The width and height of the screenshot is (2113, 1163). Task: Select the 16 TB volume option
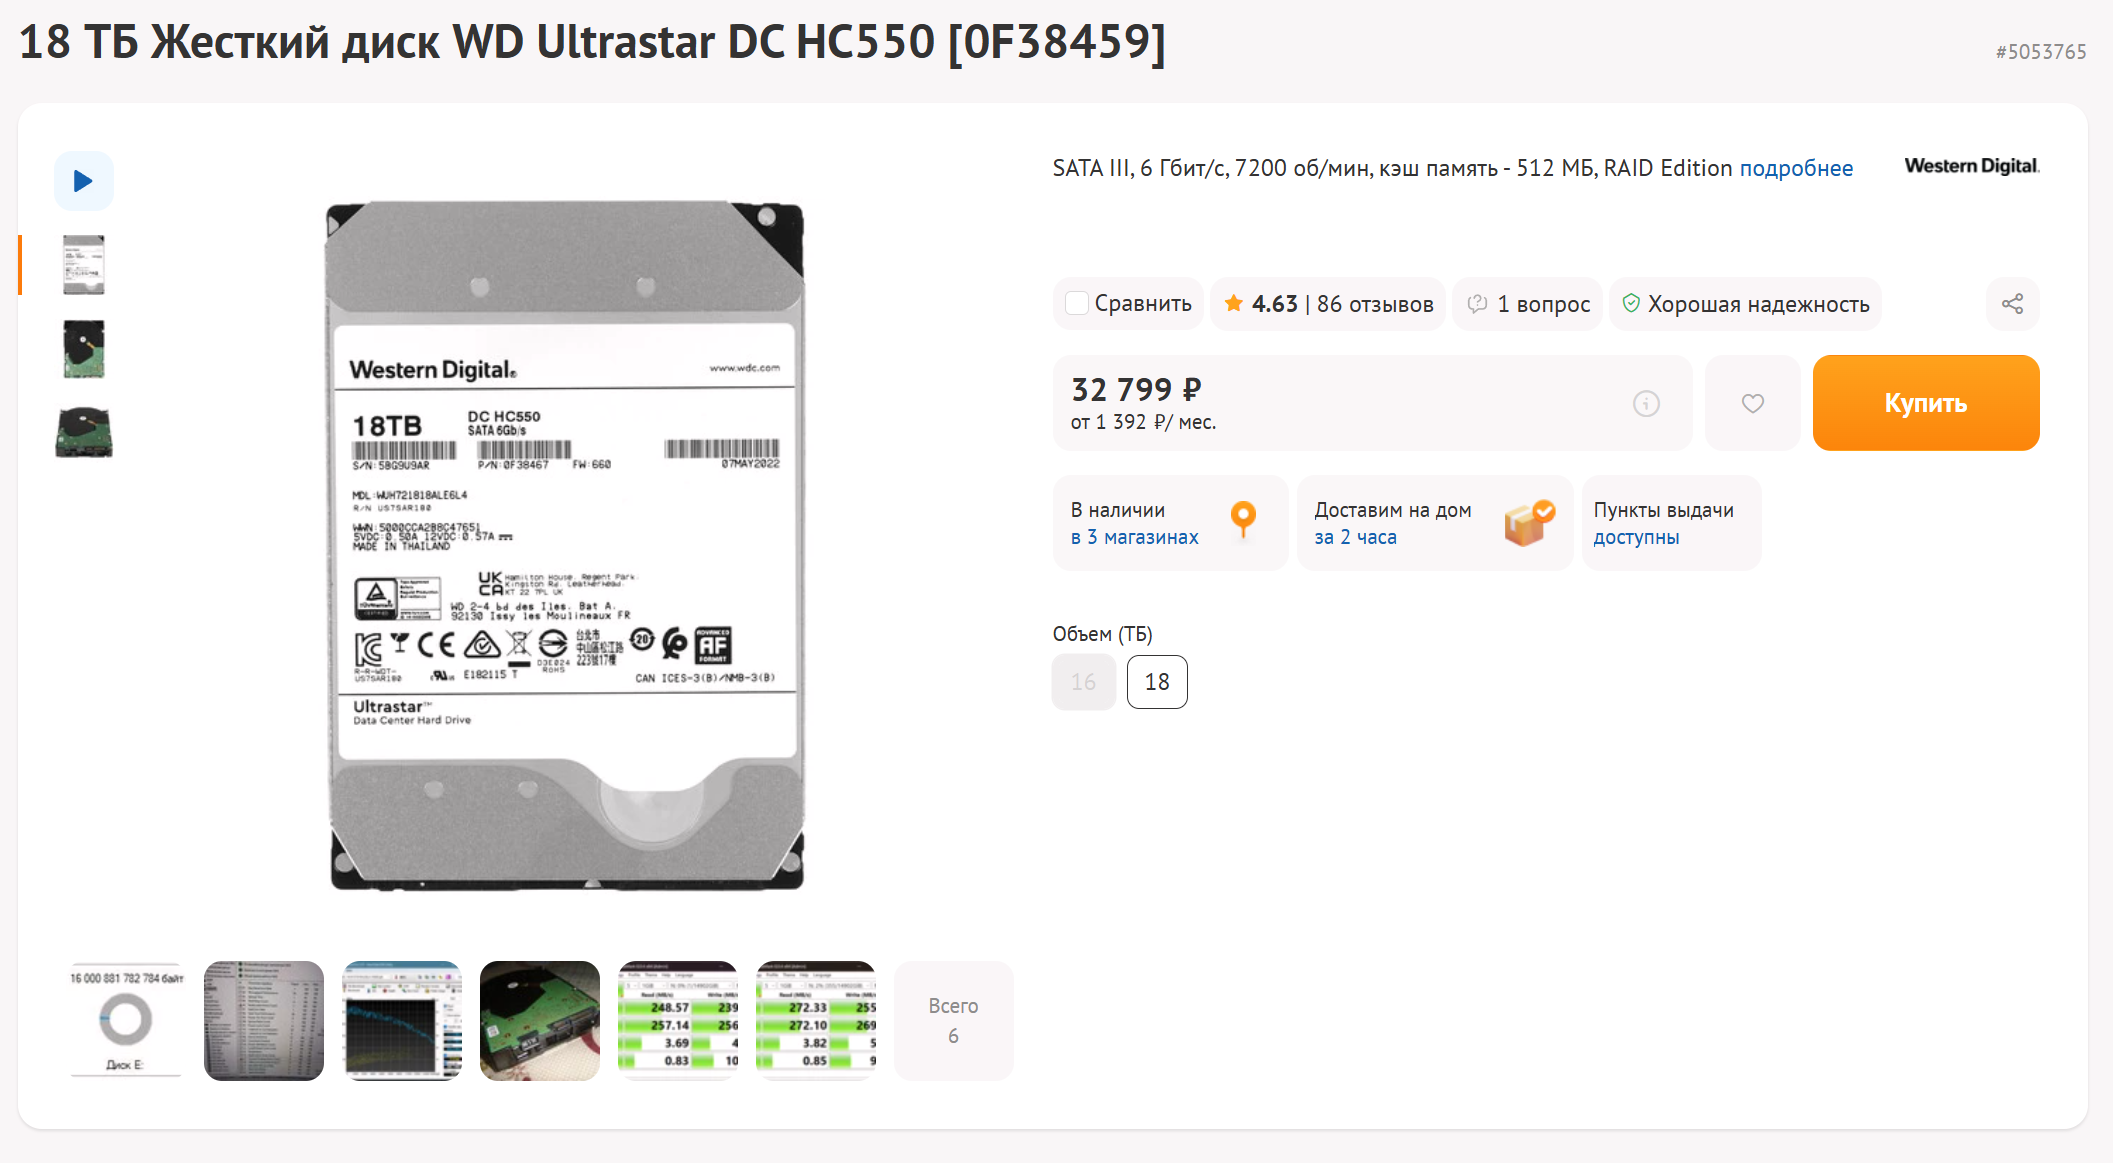1084,682
